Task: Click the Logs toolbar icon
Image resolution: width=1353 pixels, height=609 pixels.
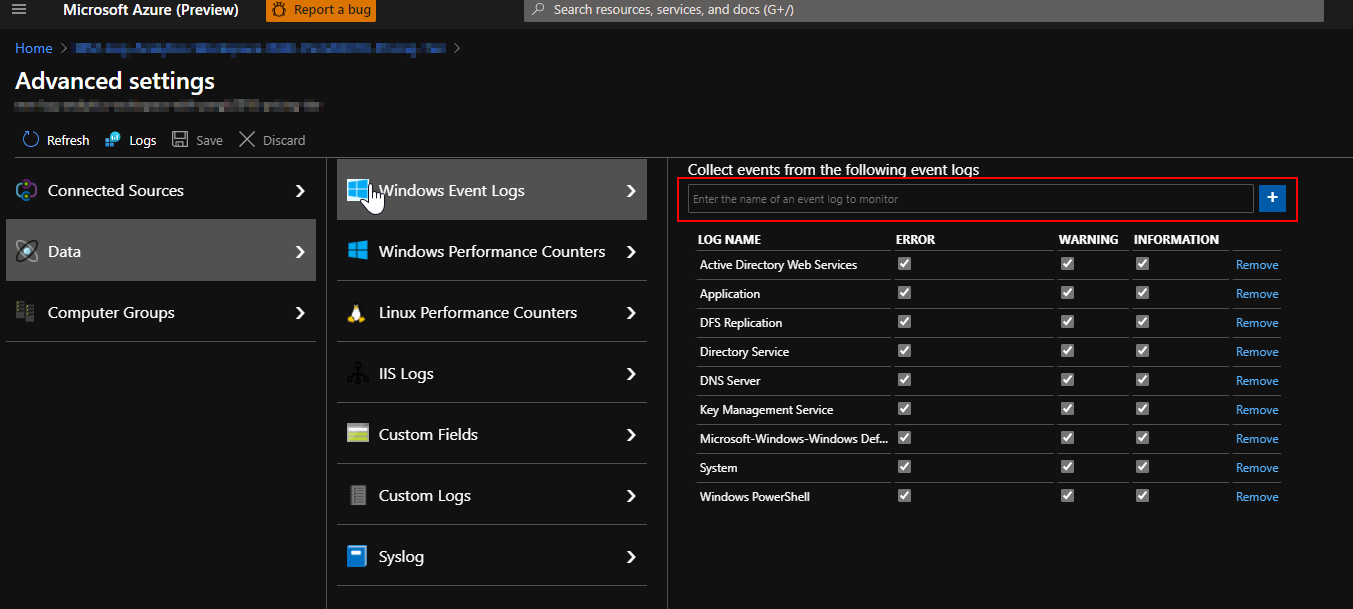Action: point(113,140)
